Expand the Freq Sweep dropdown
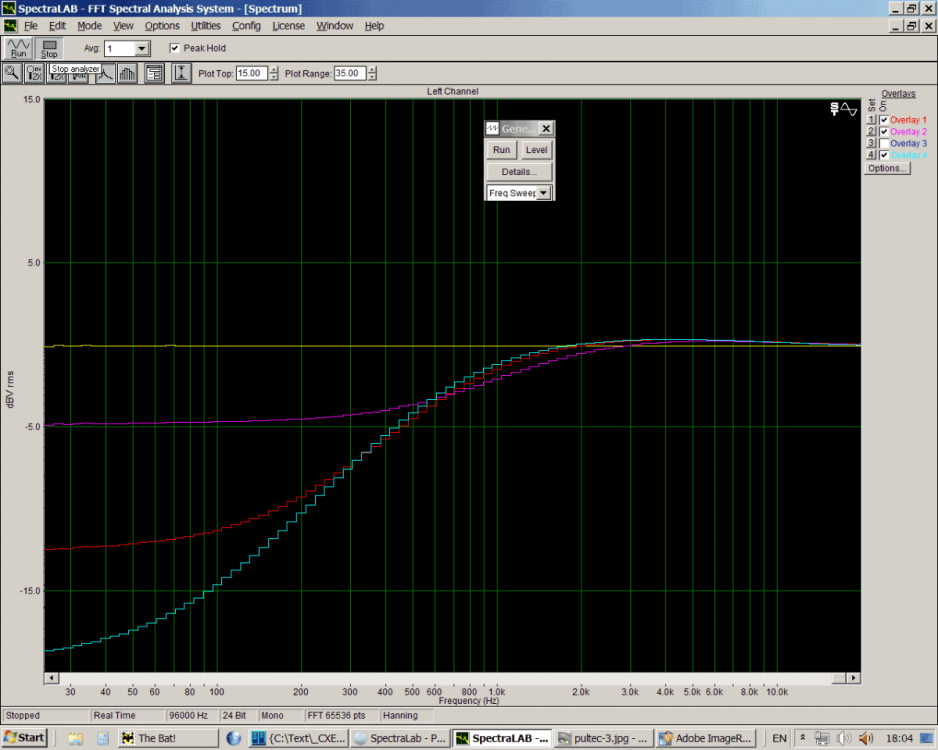 544,193
